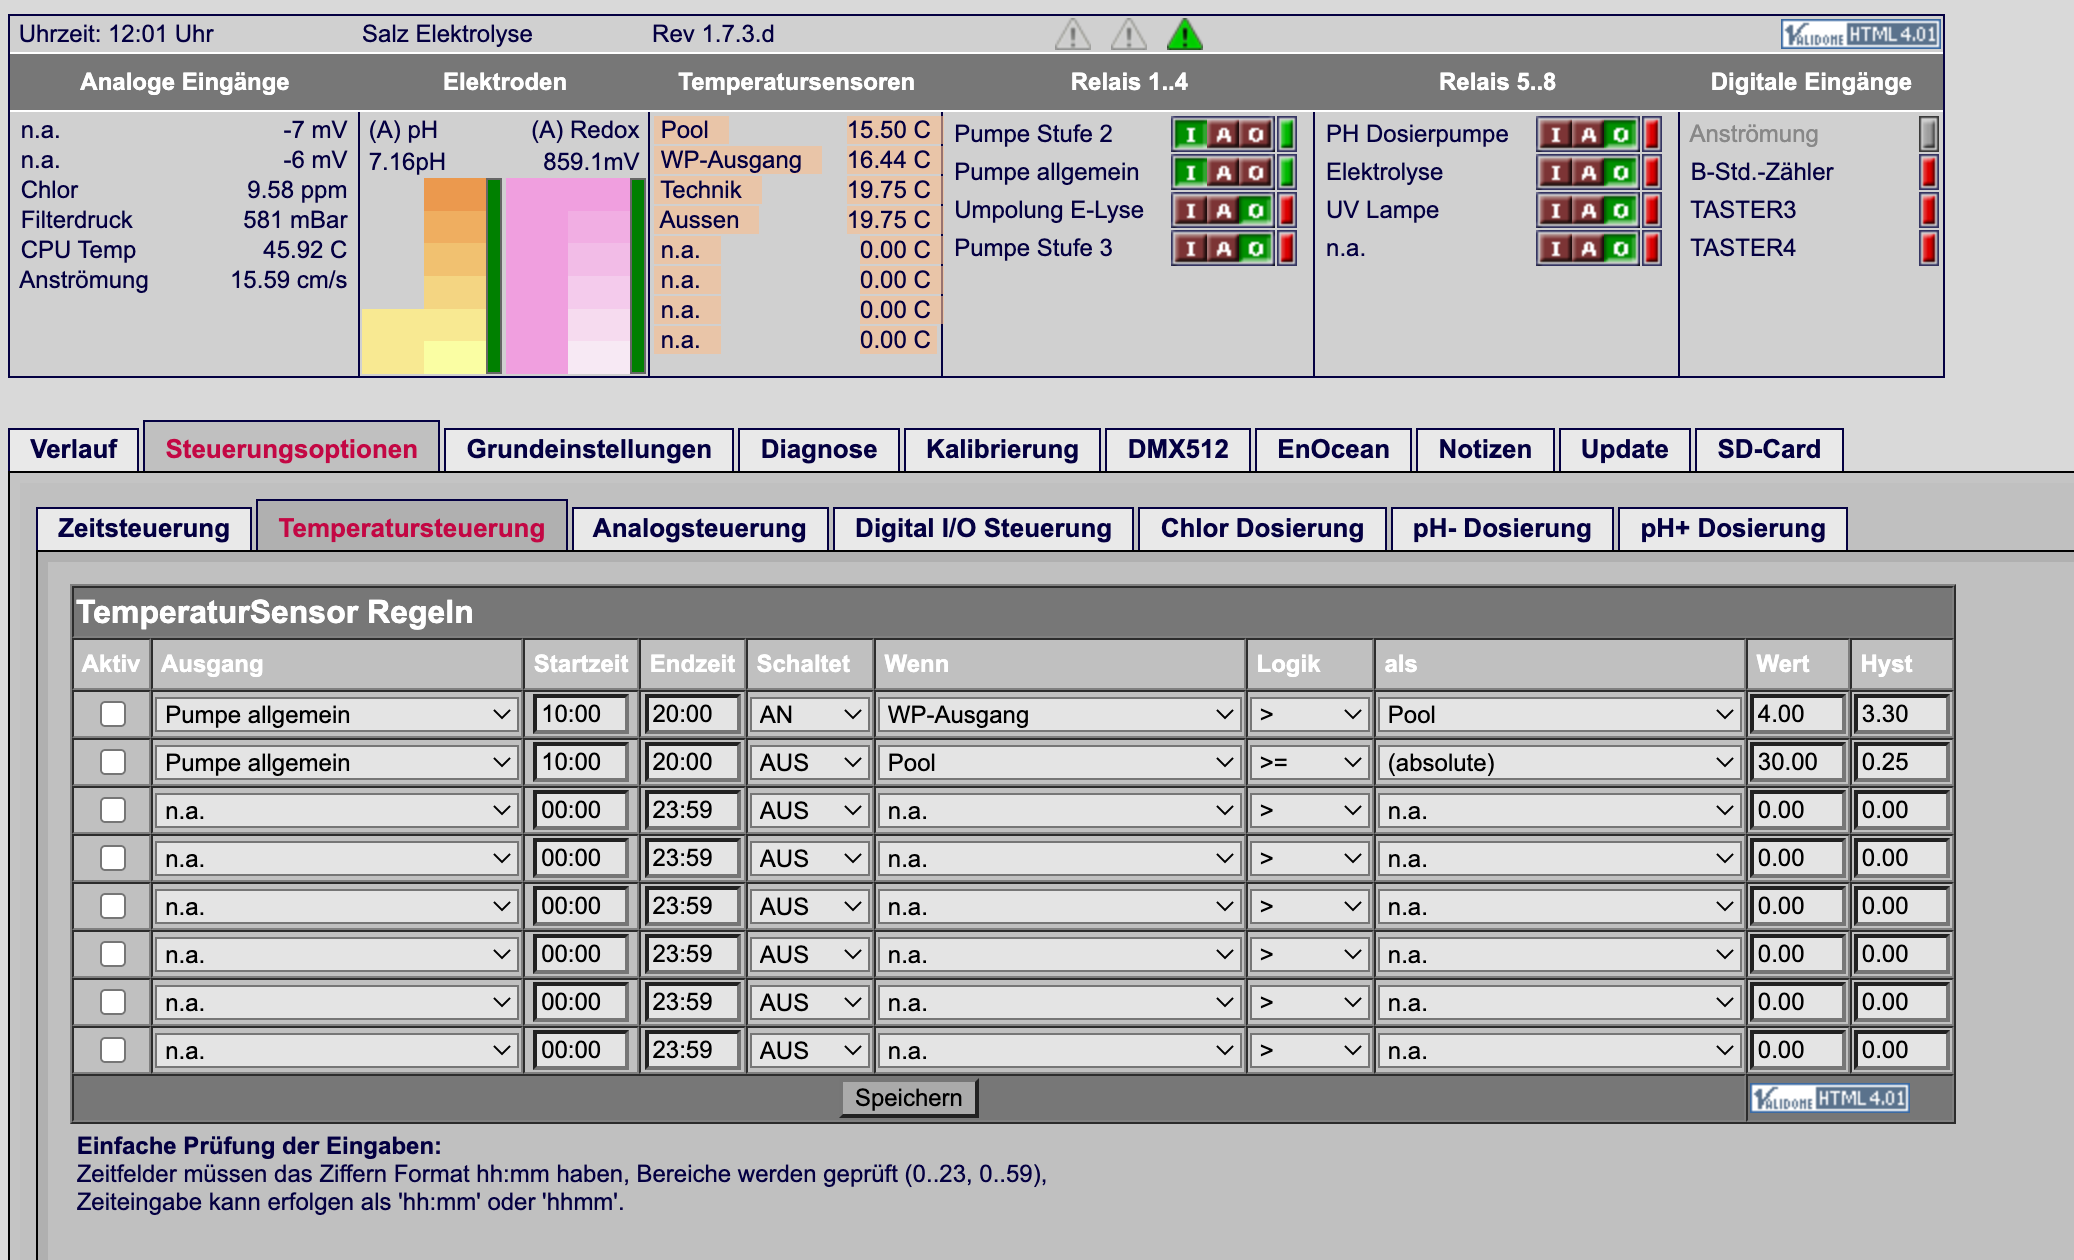The image size is (2074, 1260).
Task: Open the Kalibrierung tab
Action: point(1002,449)
